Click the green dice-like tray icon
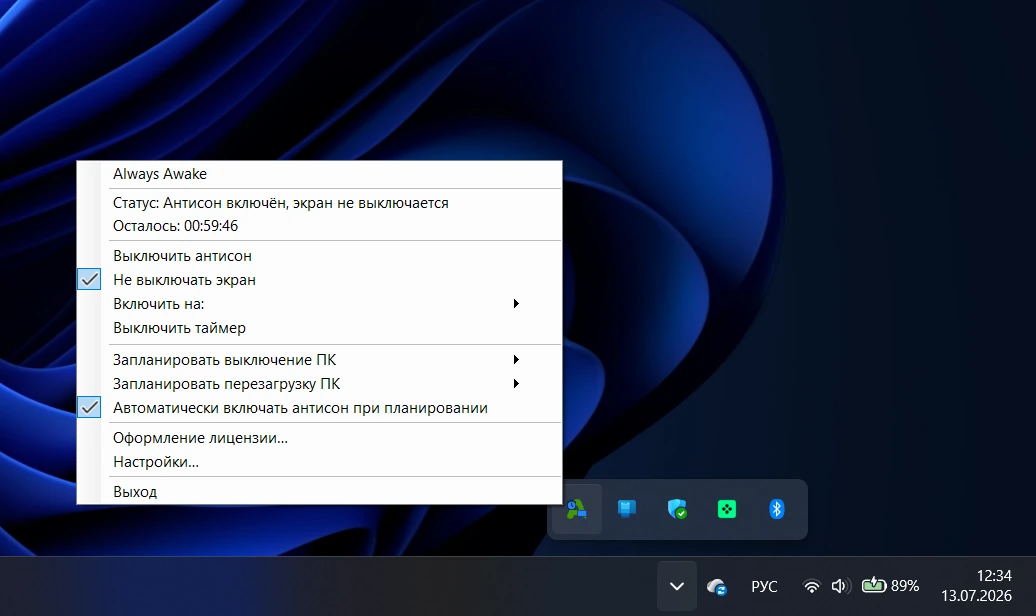1036x616 pixels. [x=727, y=509]
